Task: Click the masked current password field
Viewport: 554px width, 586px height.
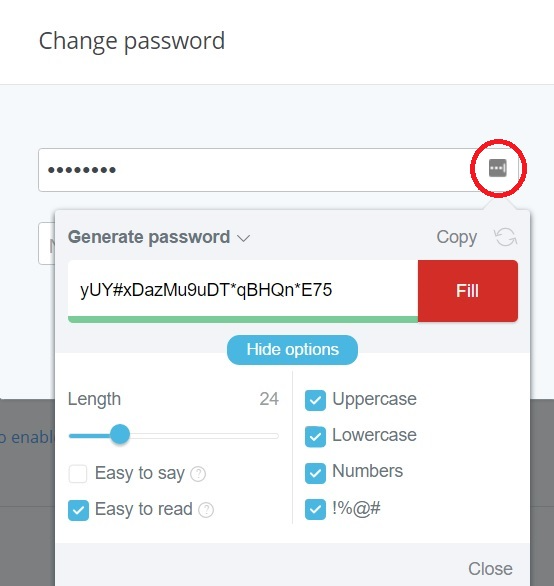Action: (258, 170)
